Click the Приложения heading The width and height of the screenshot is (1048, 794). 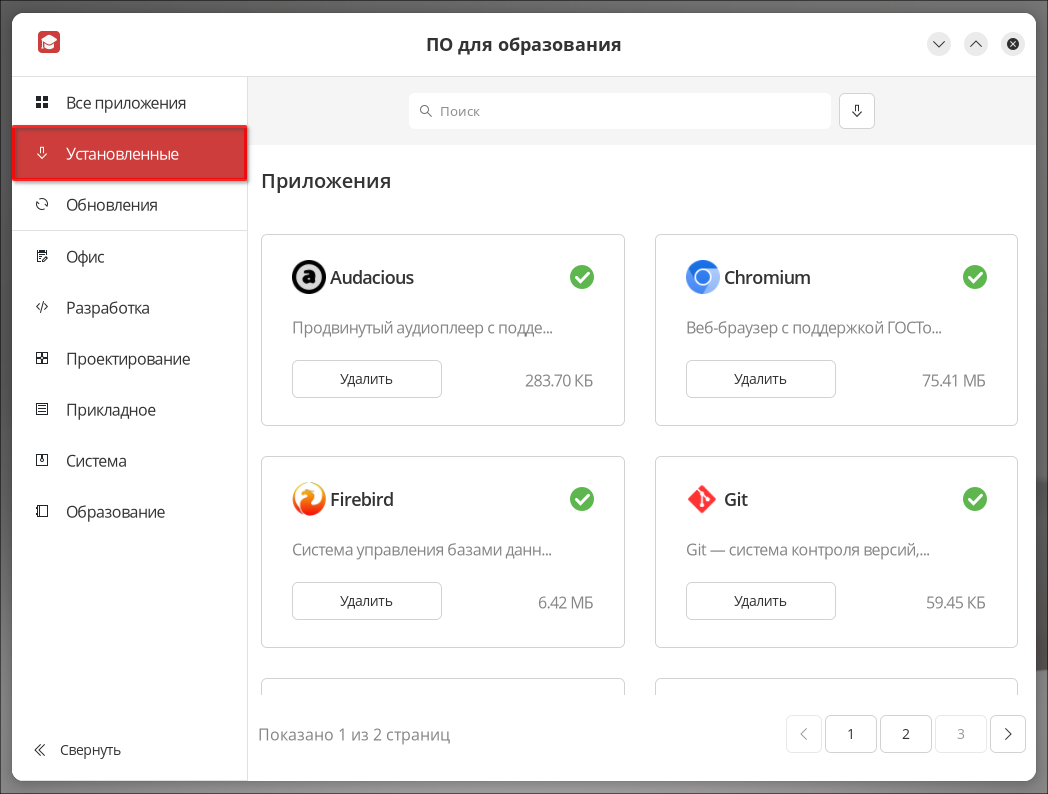326,181
